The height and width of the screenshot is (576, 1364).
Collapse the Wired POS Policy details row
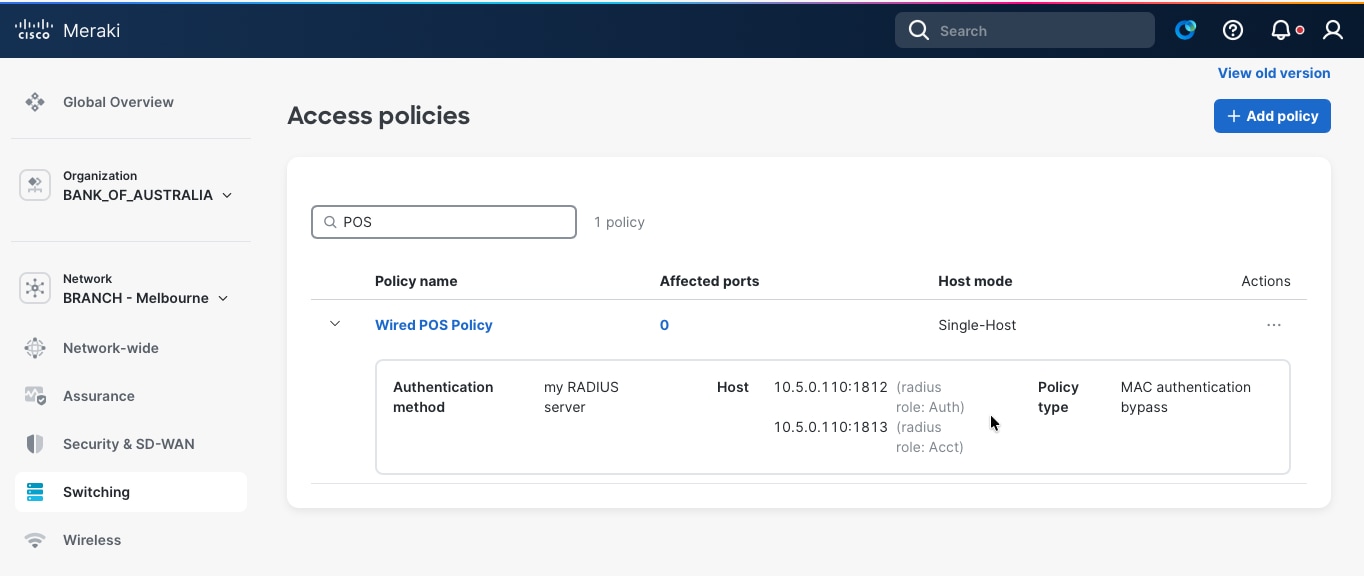335,323
